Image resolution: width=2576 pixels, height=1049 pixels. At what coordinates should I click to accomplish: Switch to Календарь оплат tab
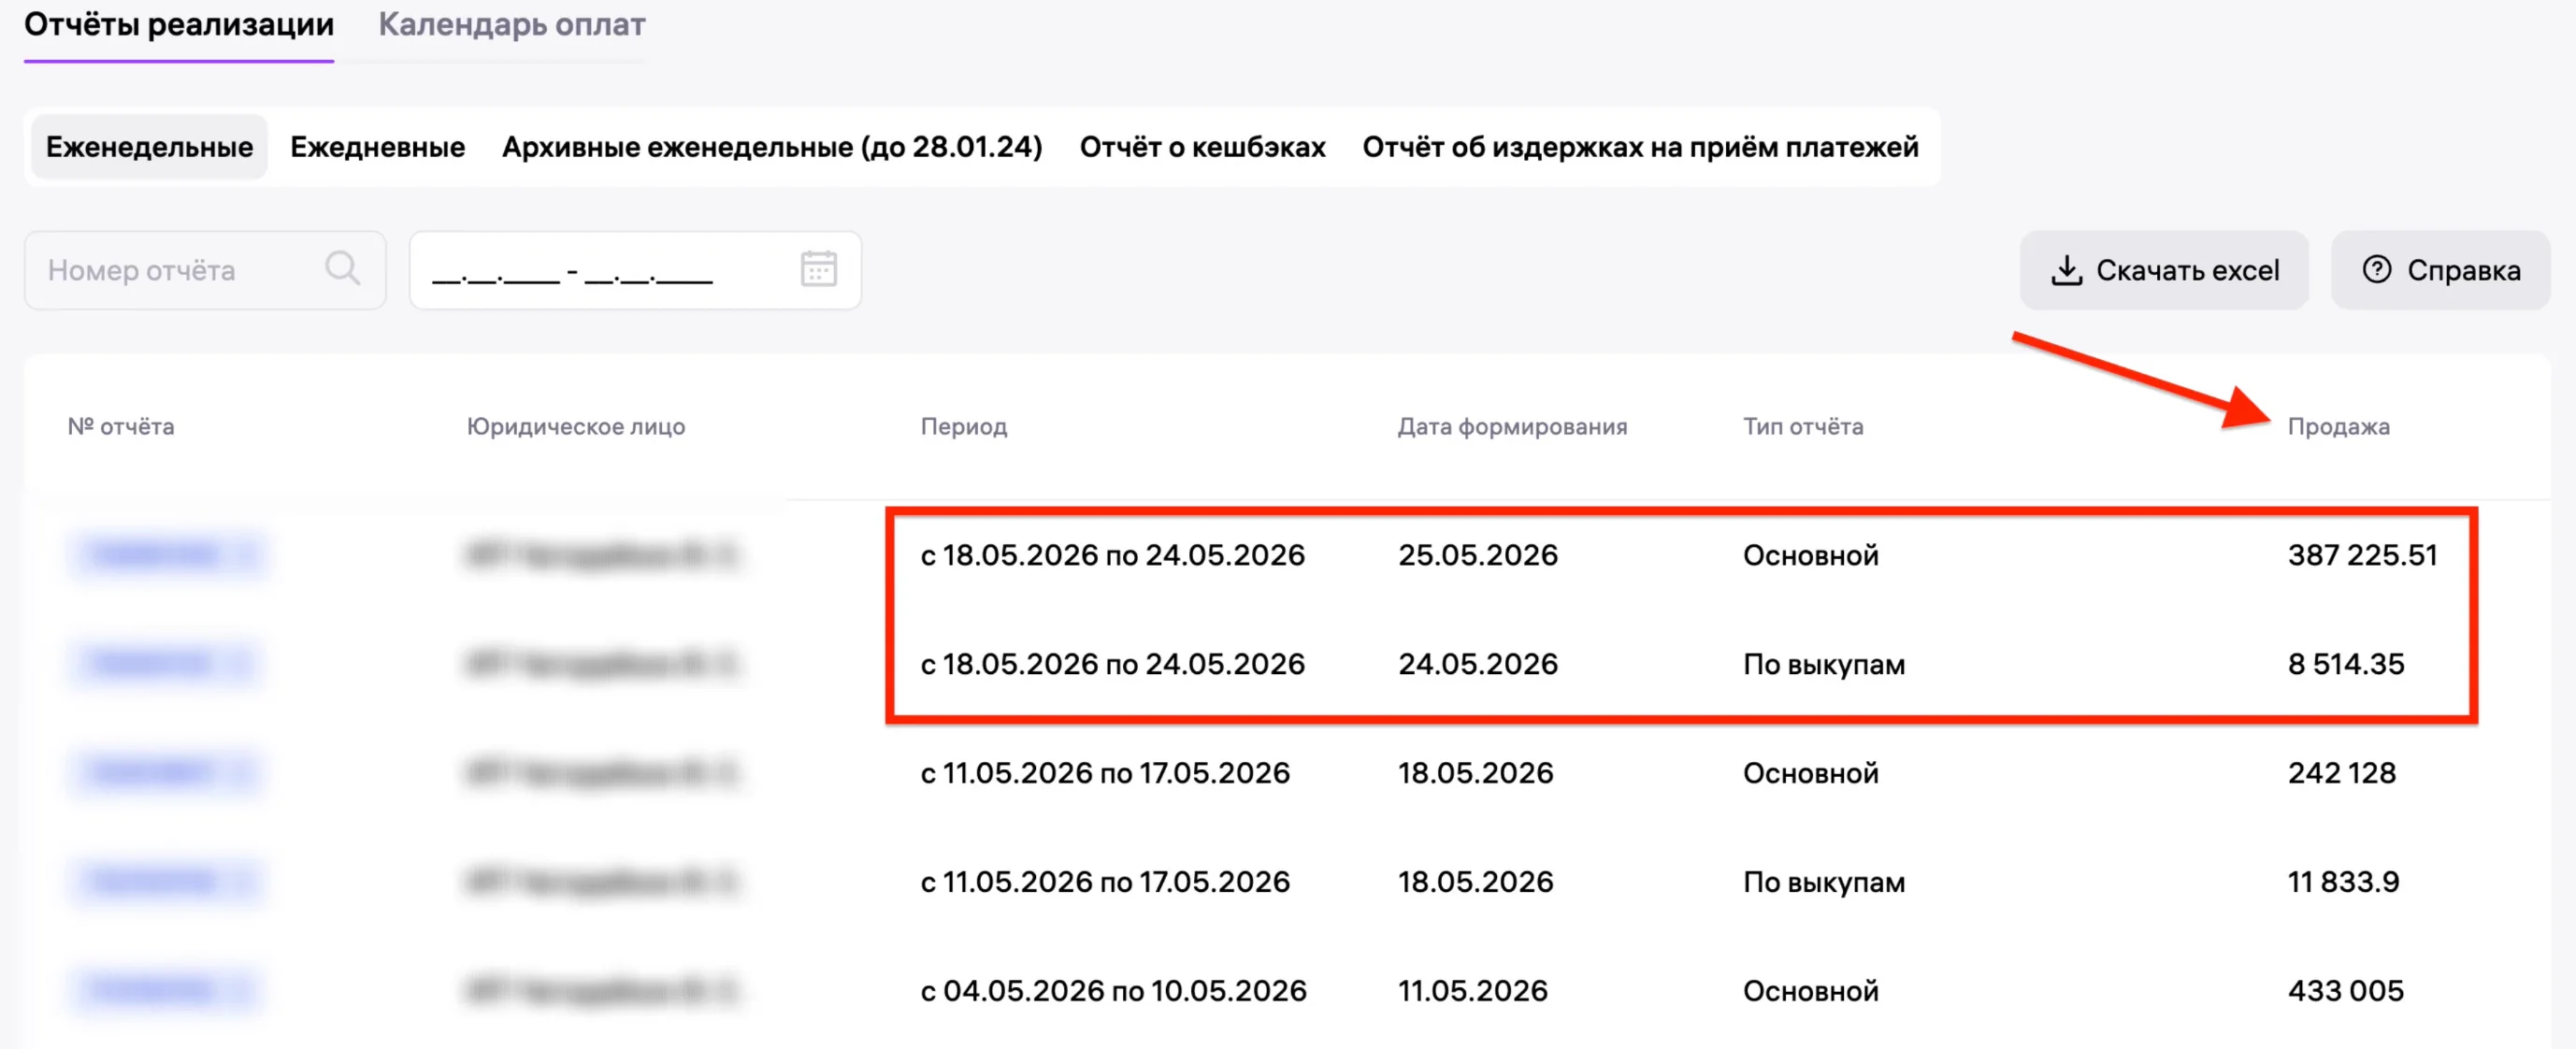tap(511, 25)
